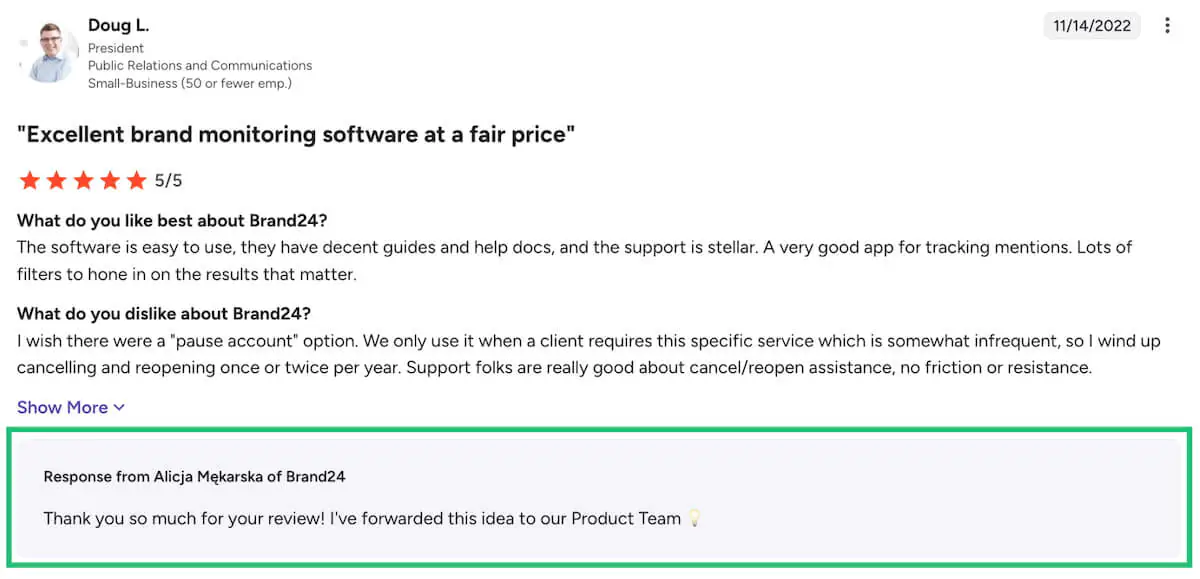Click the third red rating star
1200x579 pixels.
coord(84,181)
